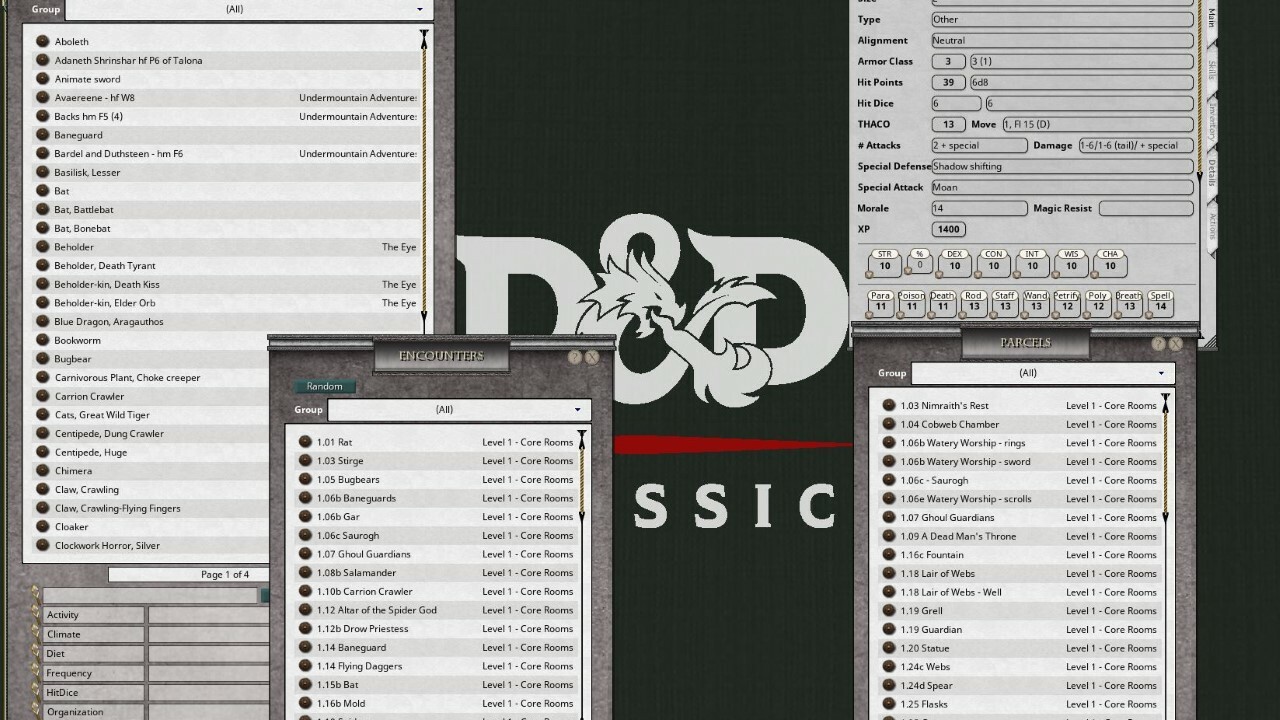Select the Basilisk, Lesser token icon
1280x720 pixels.
click(x=42, y=171)
